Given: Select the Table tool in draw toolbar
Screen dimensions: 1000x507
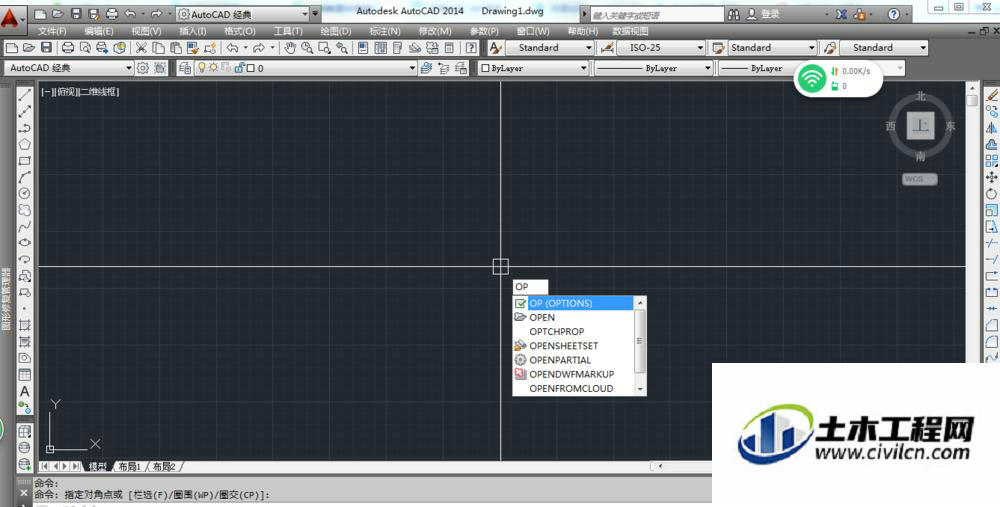Looking at the screenshot, I should click(x=25, y=375).
